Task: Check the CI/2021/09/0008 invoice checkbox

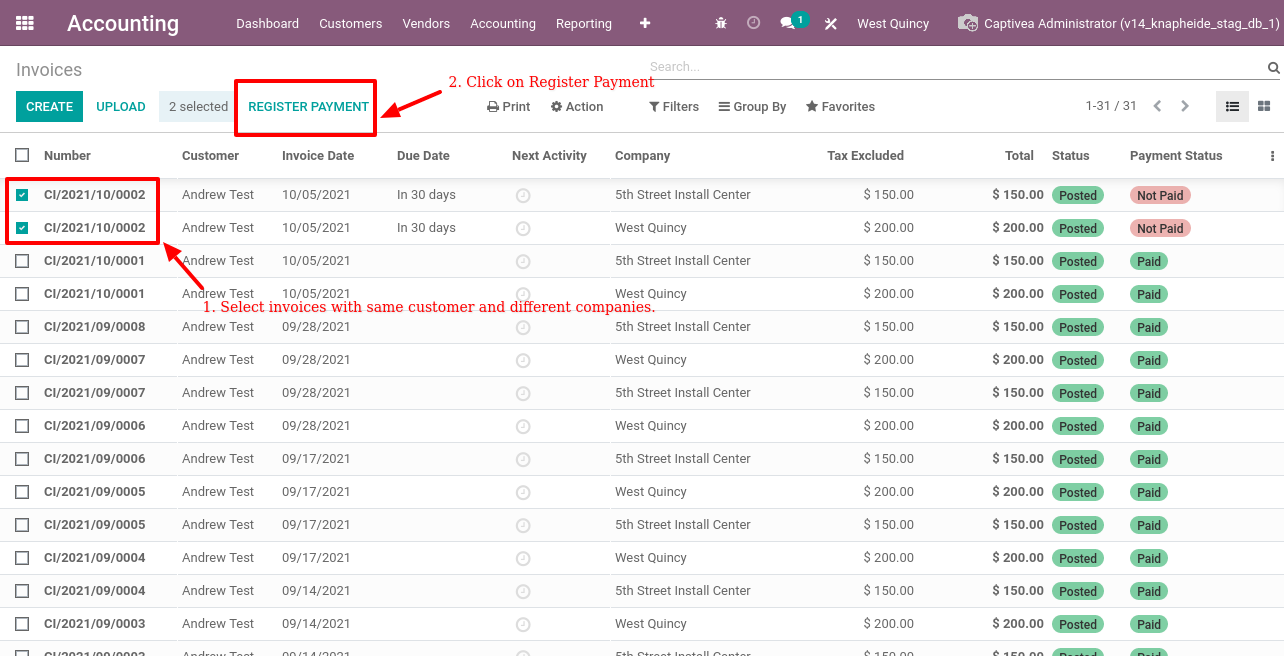Action: 22,327
